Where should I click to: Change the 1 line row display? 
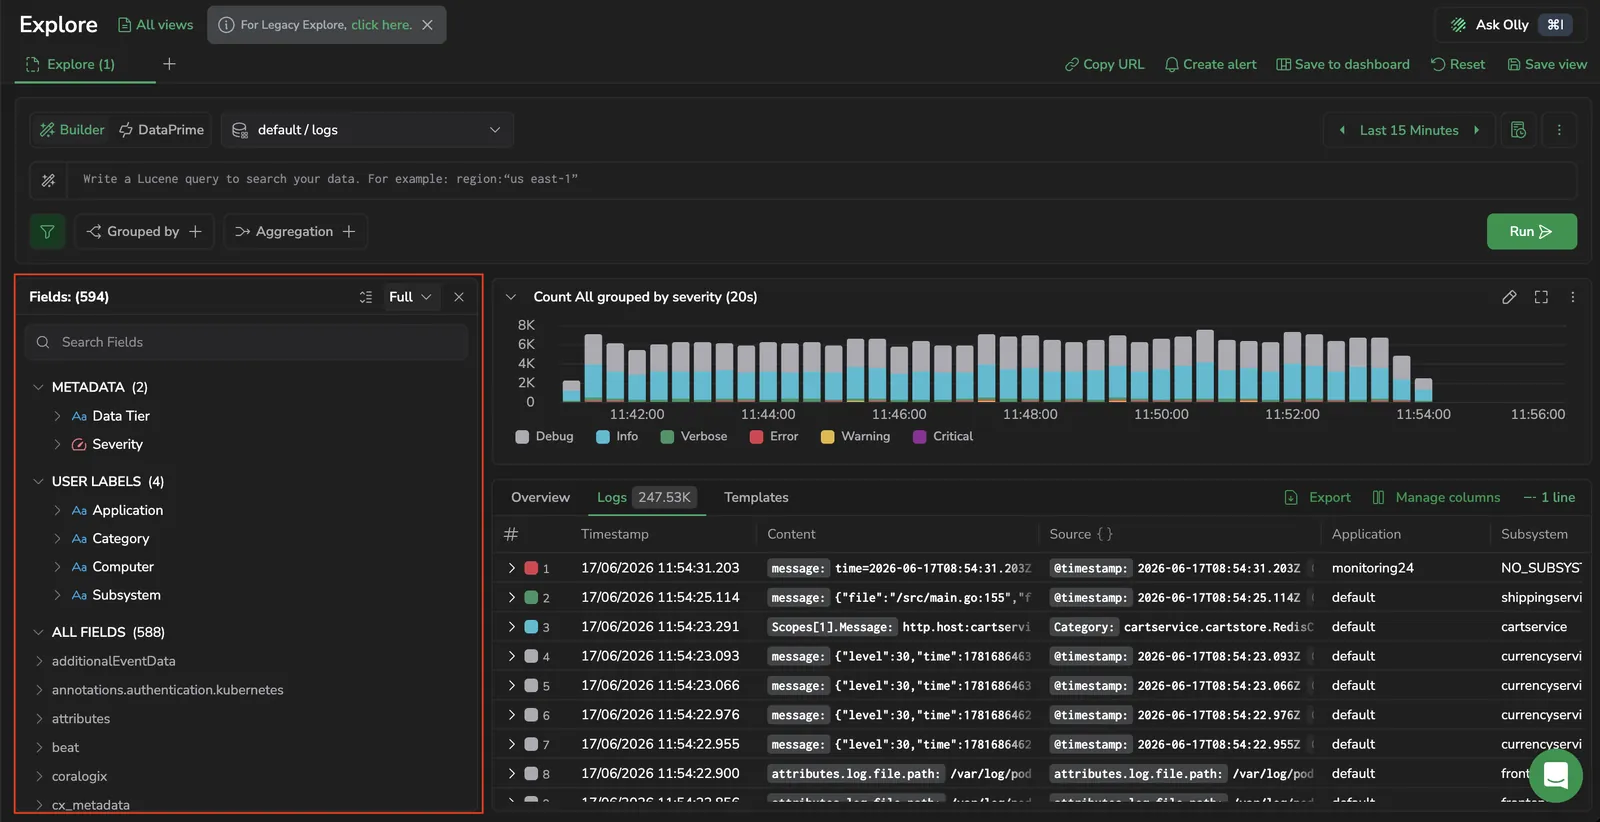coord(1549,497)
